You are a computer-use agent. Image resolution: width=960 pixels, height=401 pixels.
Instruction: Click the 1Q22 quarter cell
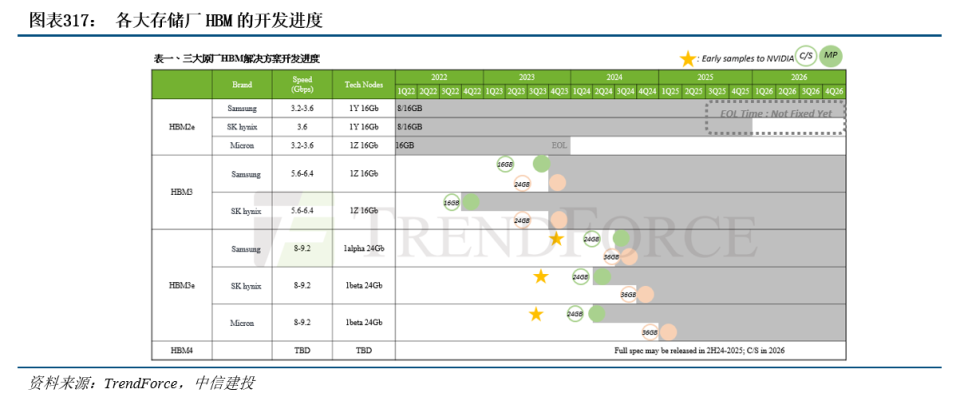[407, 92]
